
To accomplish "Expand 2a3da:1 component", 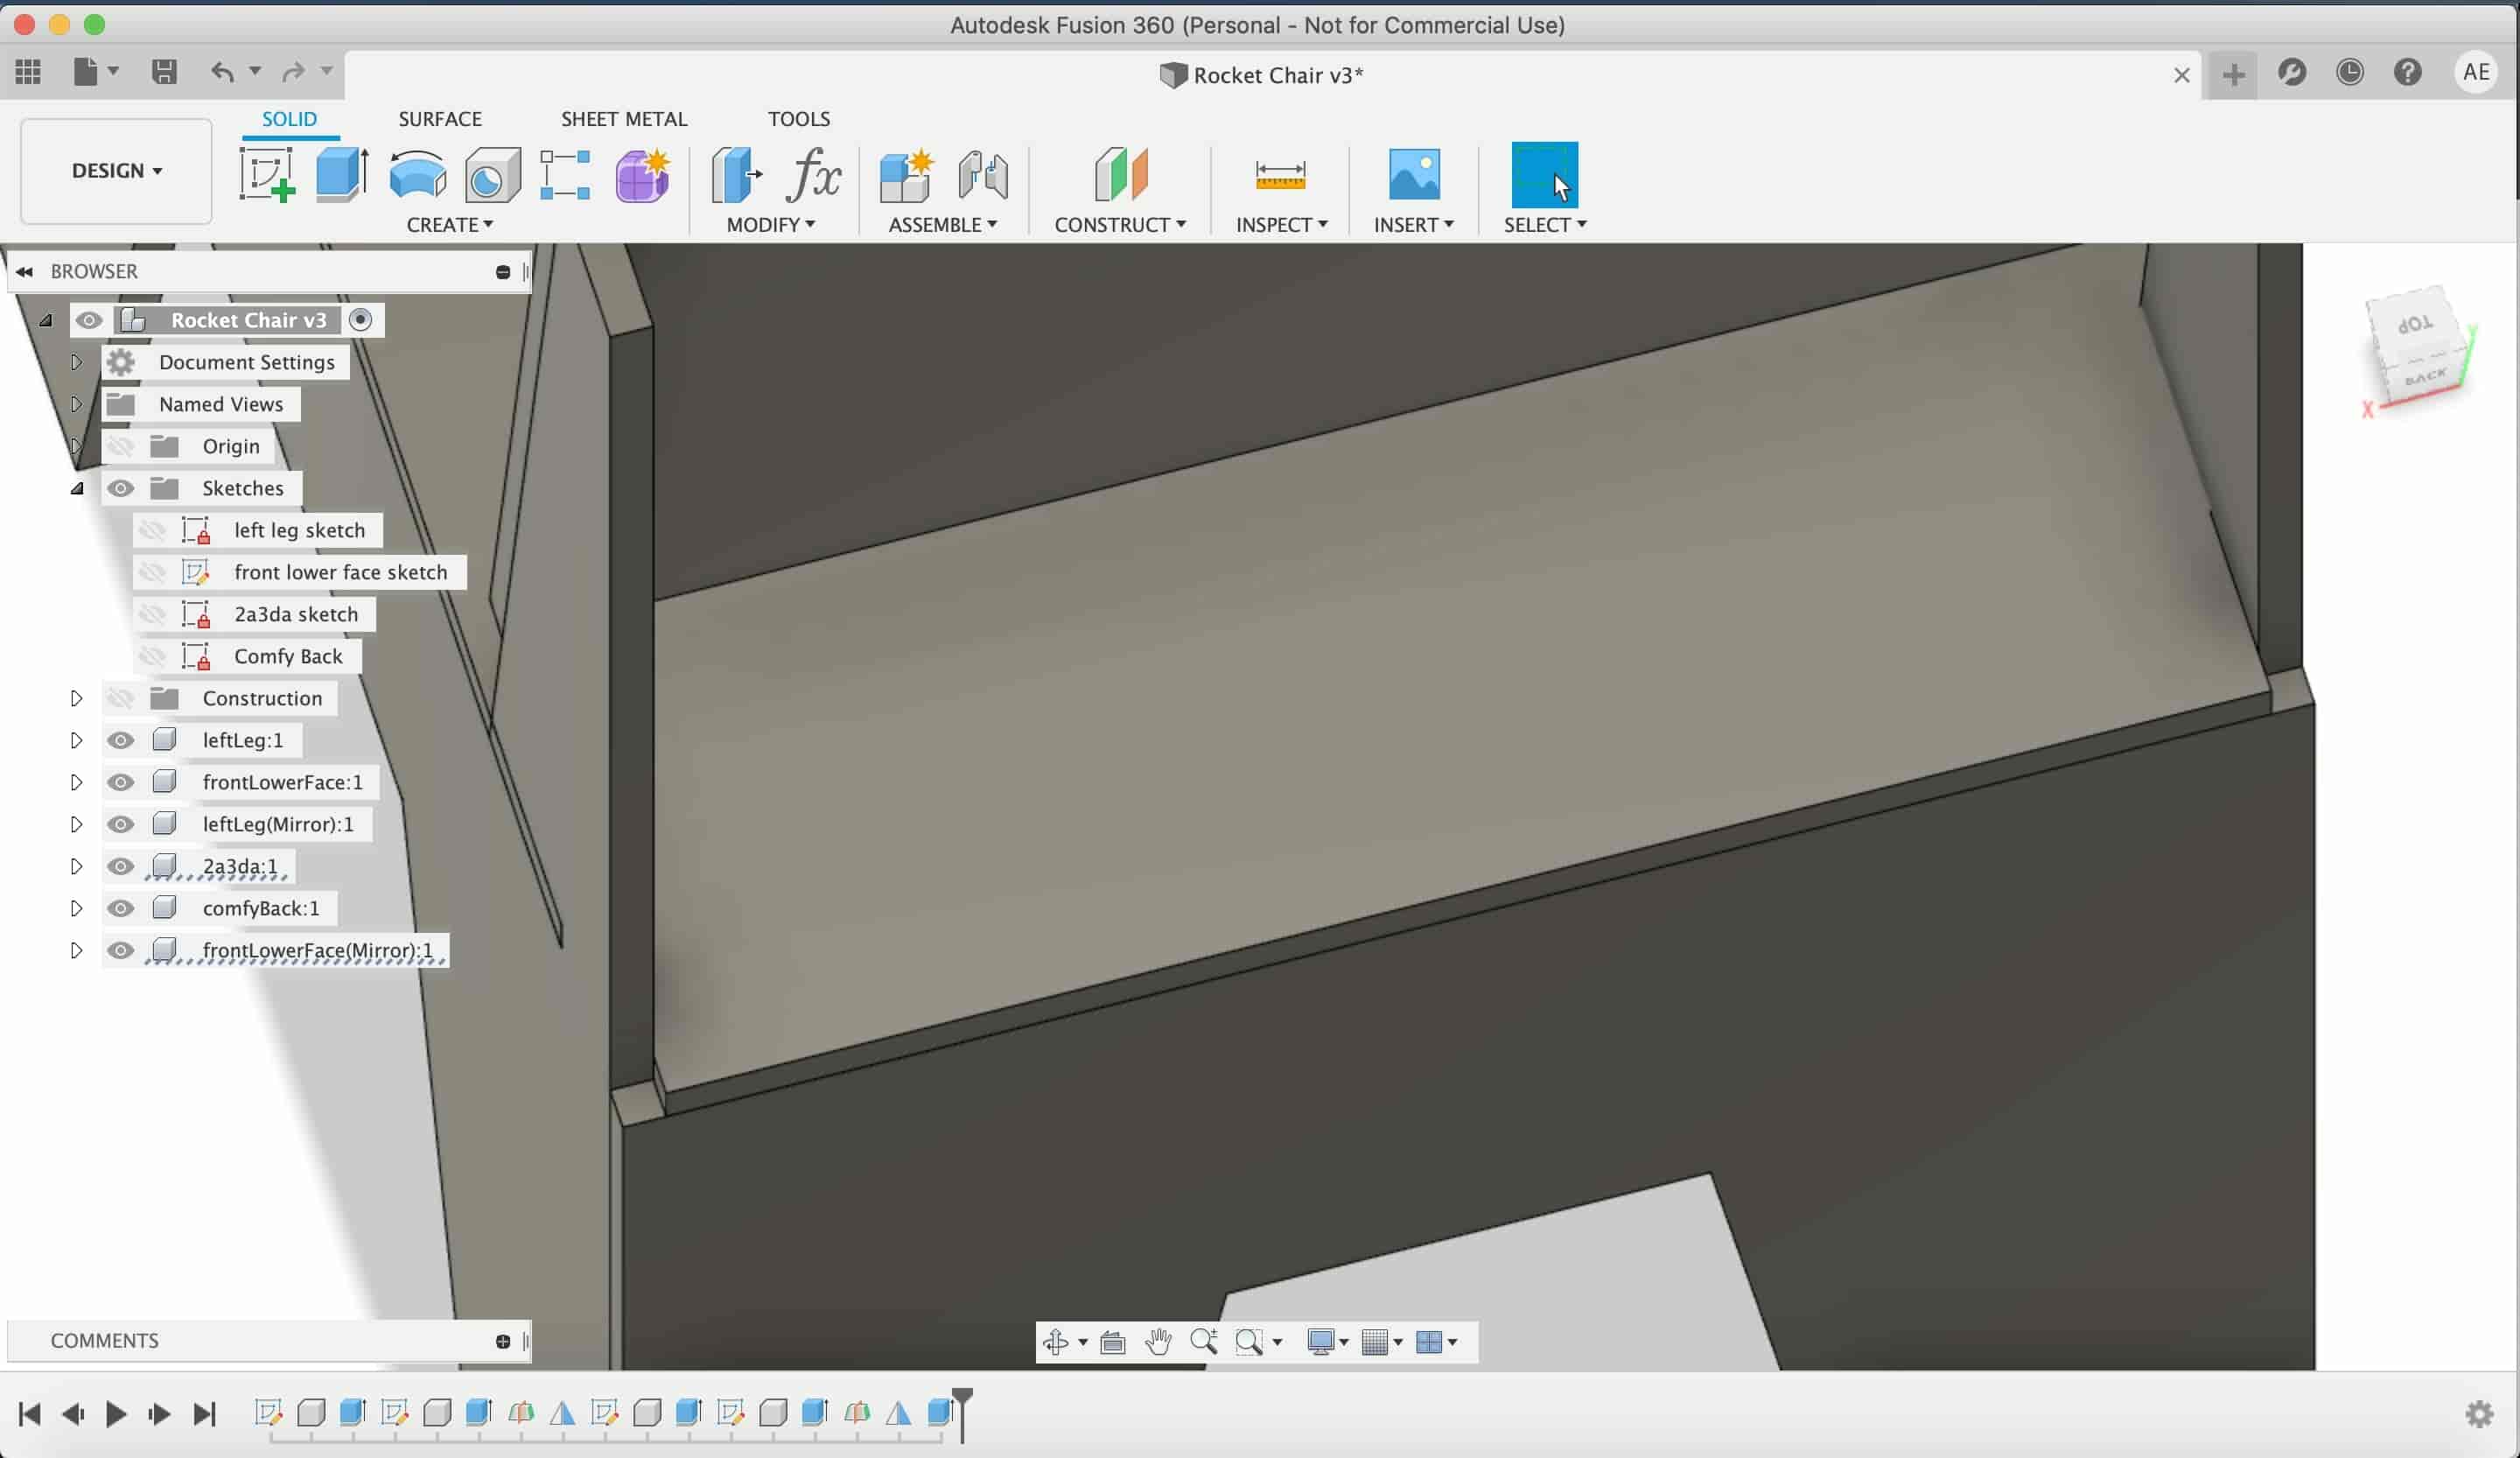I will [x=76, y=866].
